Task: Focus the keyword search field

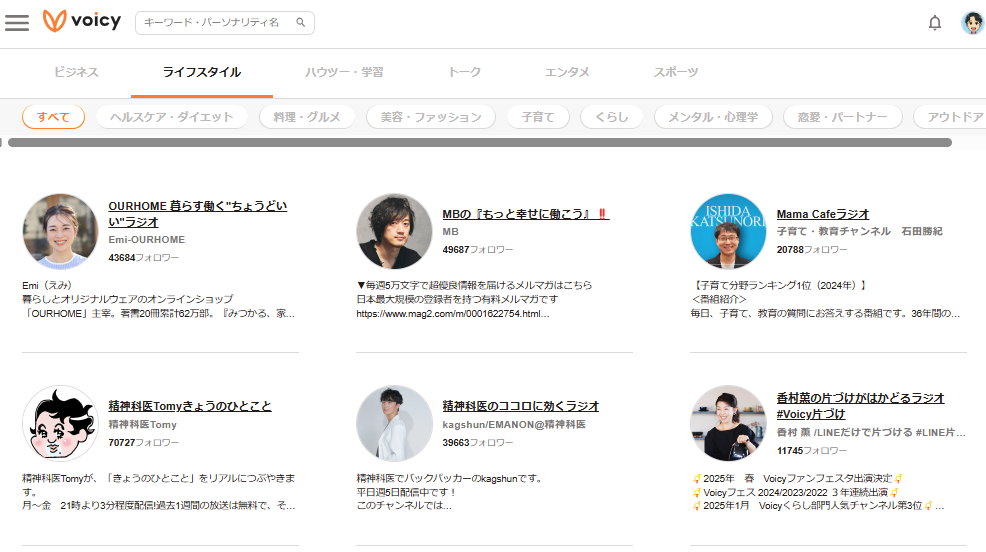Action: coord(224,23)
